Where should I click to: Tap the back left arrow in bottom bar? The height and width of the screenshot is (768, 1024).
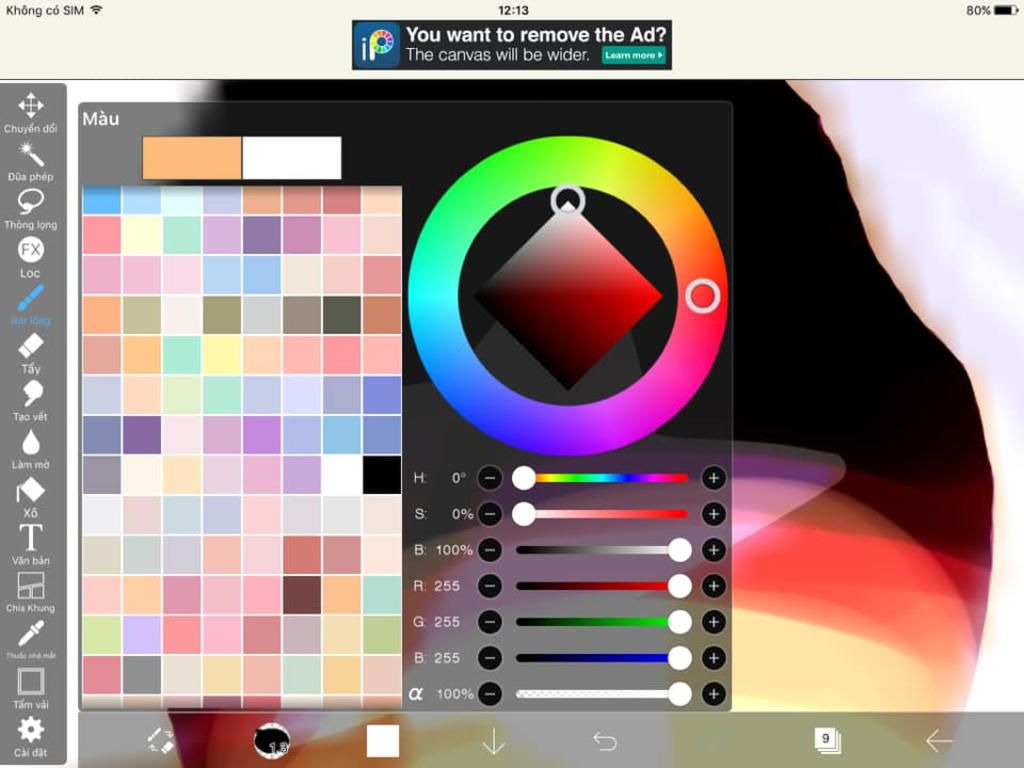point(939,741)
